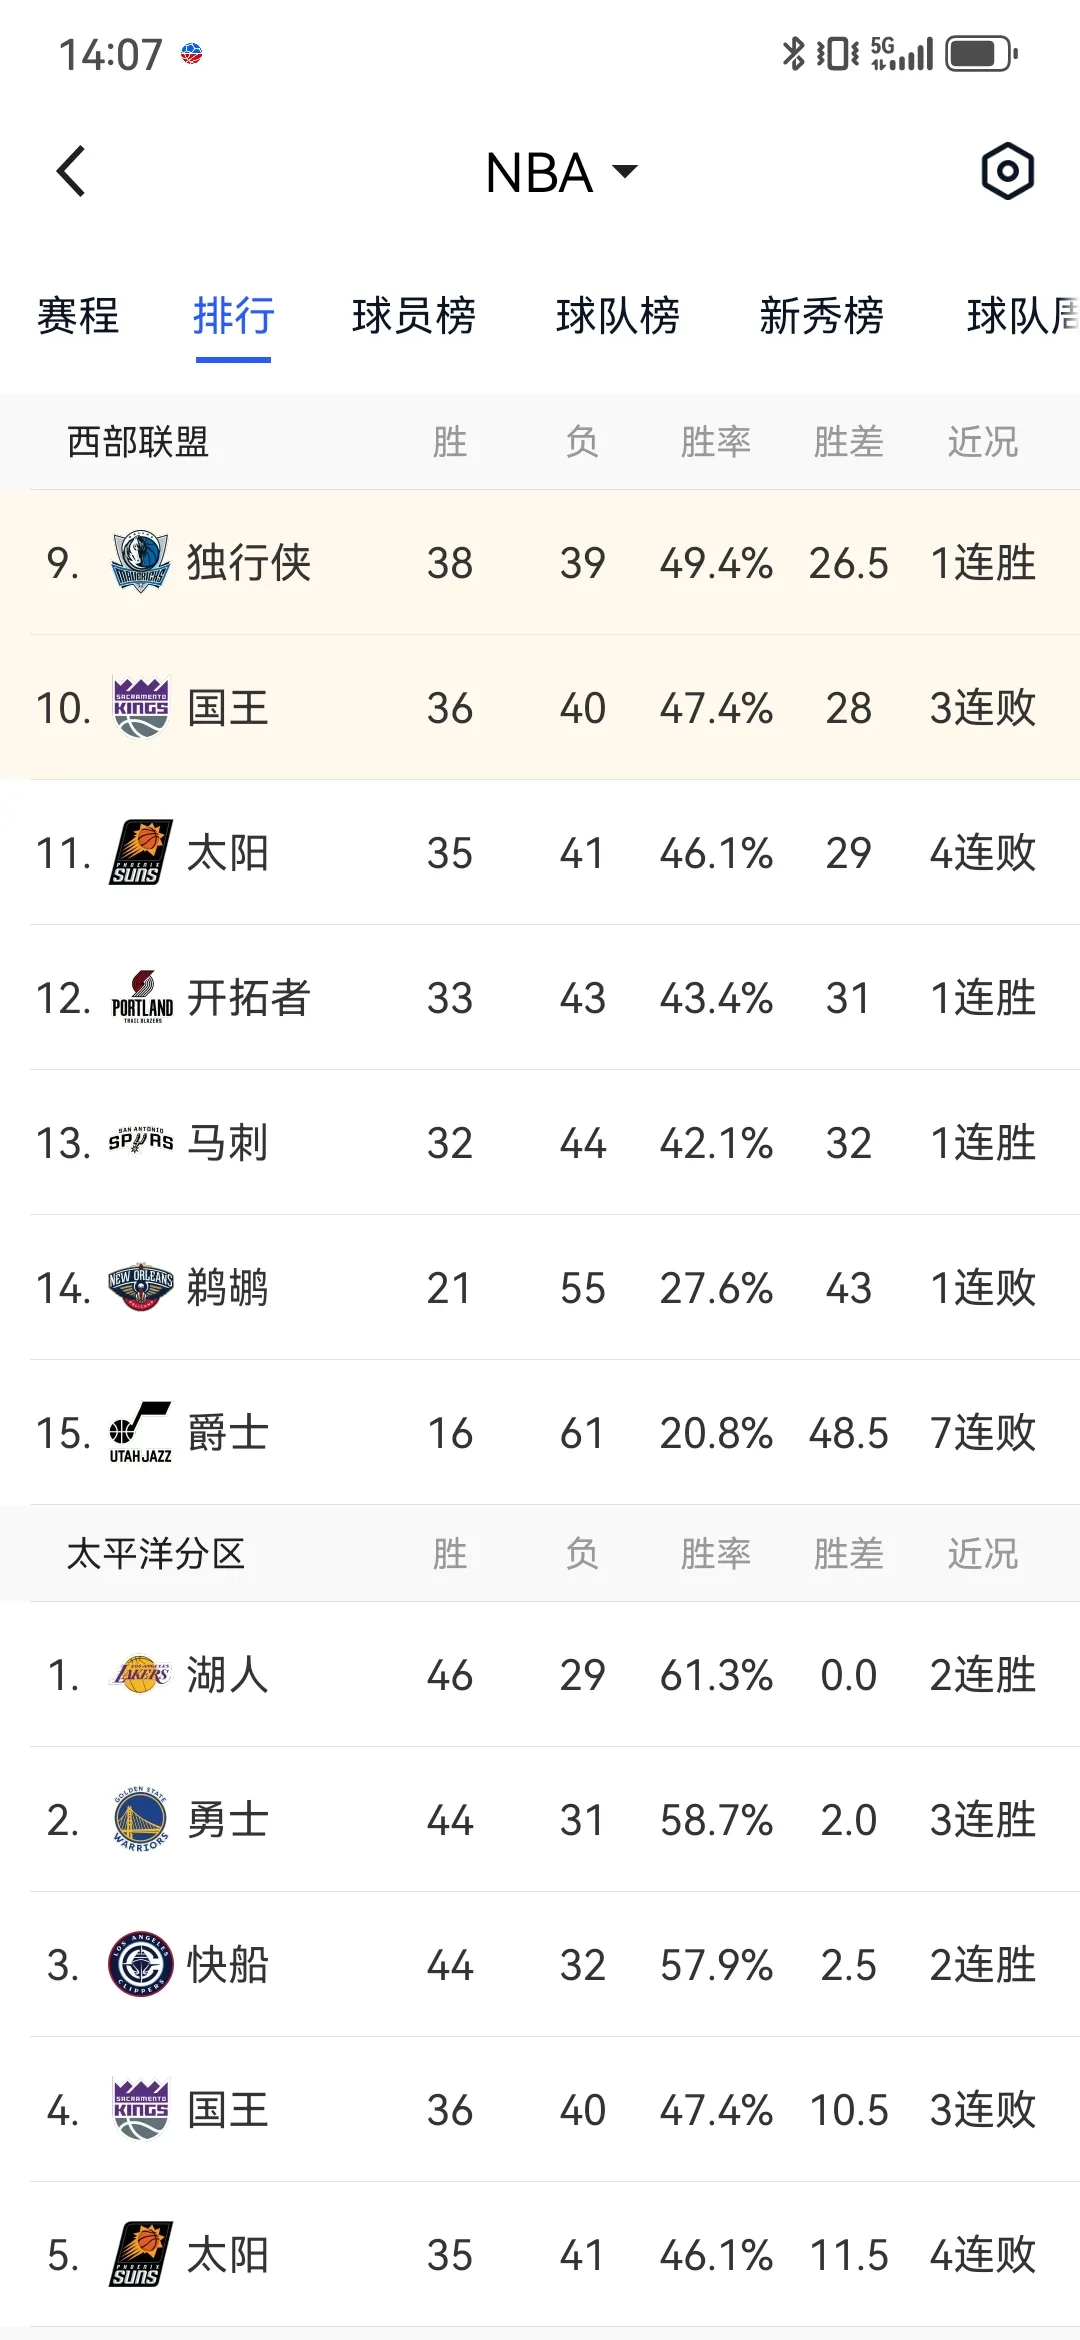The width and height of the screenshot is (1080, 2340).
Task: Open the 球队榜 tab
Action: [618, 316]
